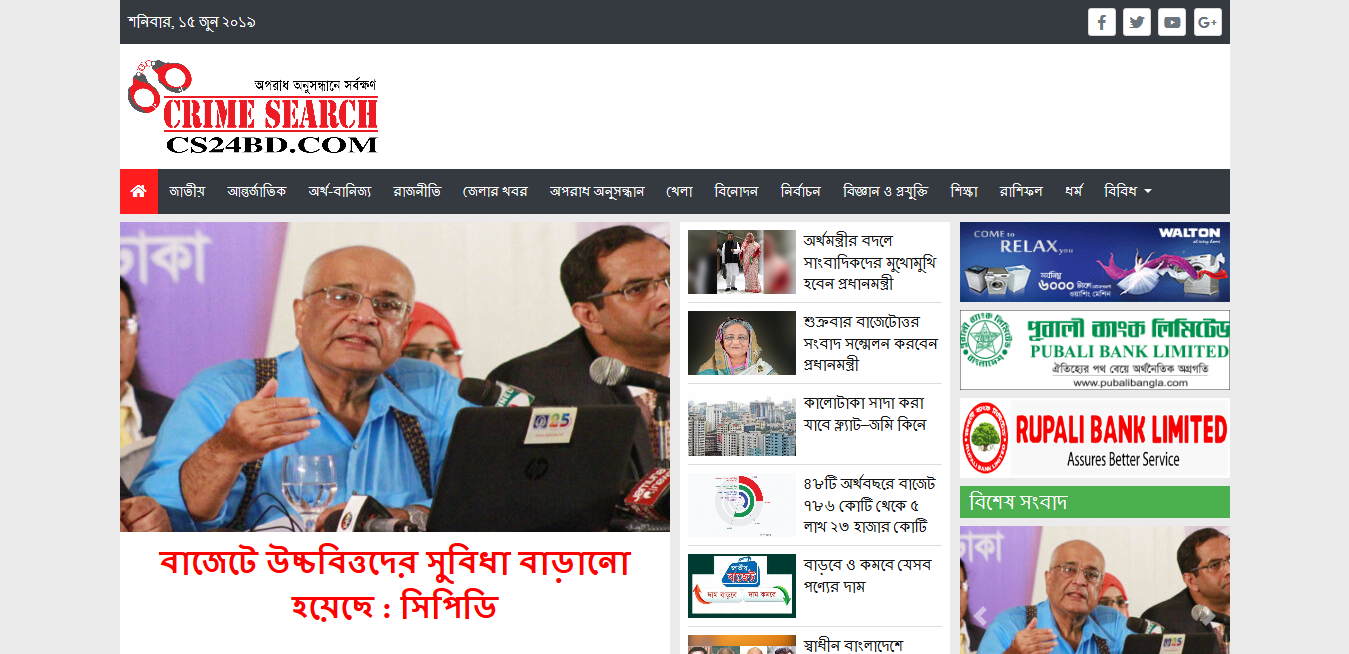Expand the বিবিধ dropdown menu
This screenshot has width=1349, height=654.
point(1127,191)
